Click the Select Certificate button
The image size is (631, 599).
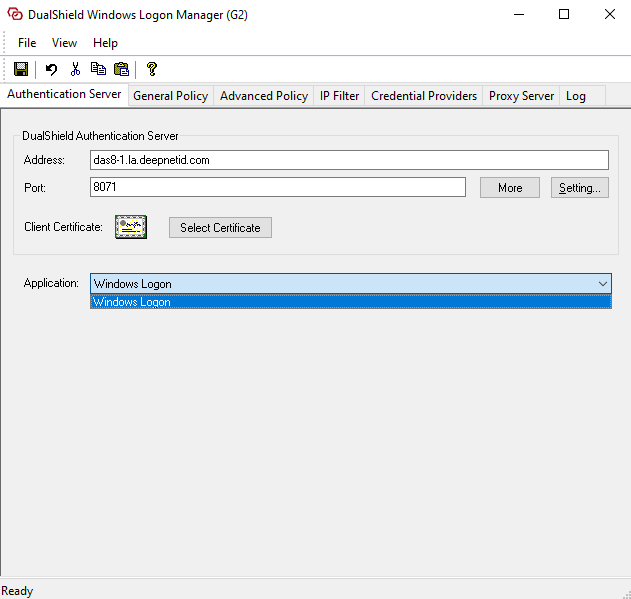click(220, 228)
